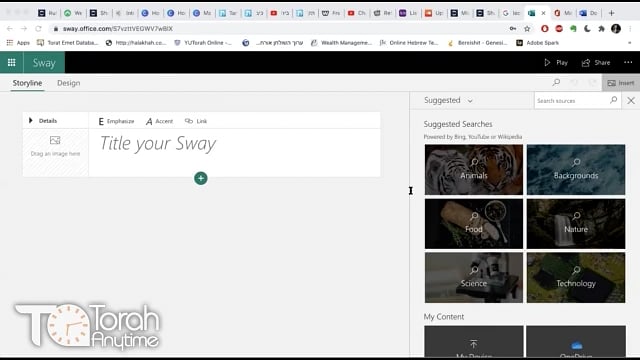Select the Backgrounds suggested search
The image size is (640, 360).
pos(576,169)
